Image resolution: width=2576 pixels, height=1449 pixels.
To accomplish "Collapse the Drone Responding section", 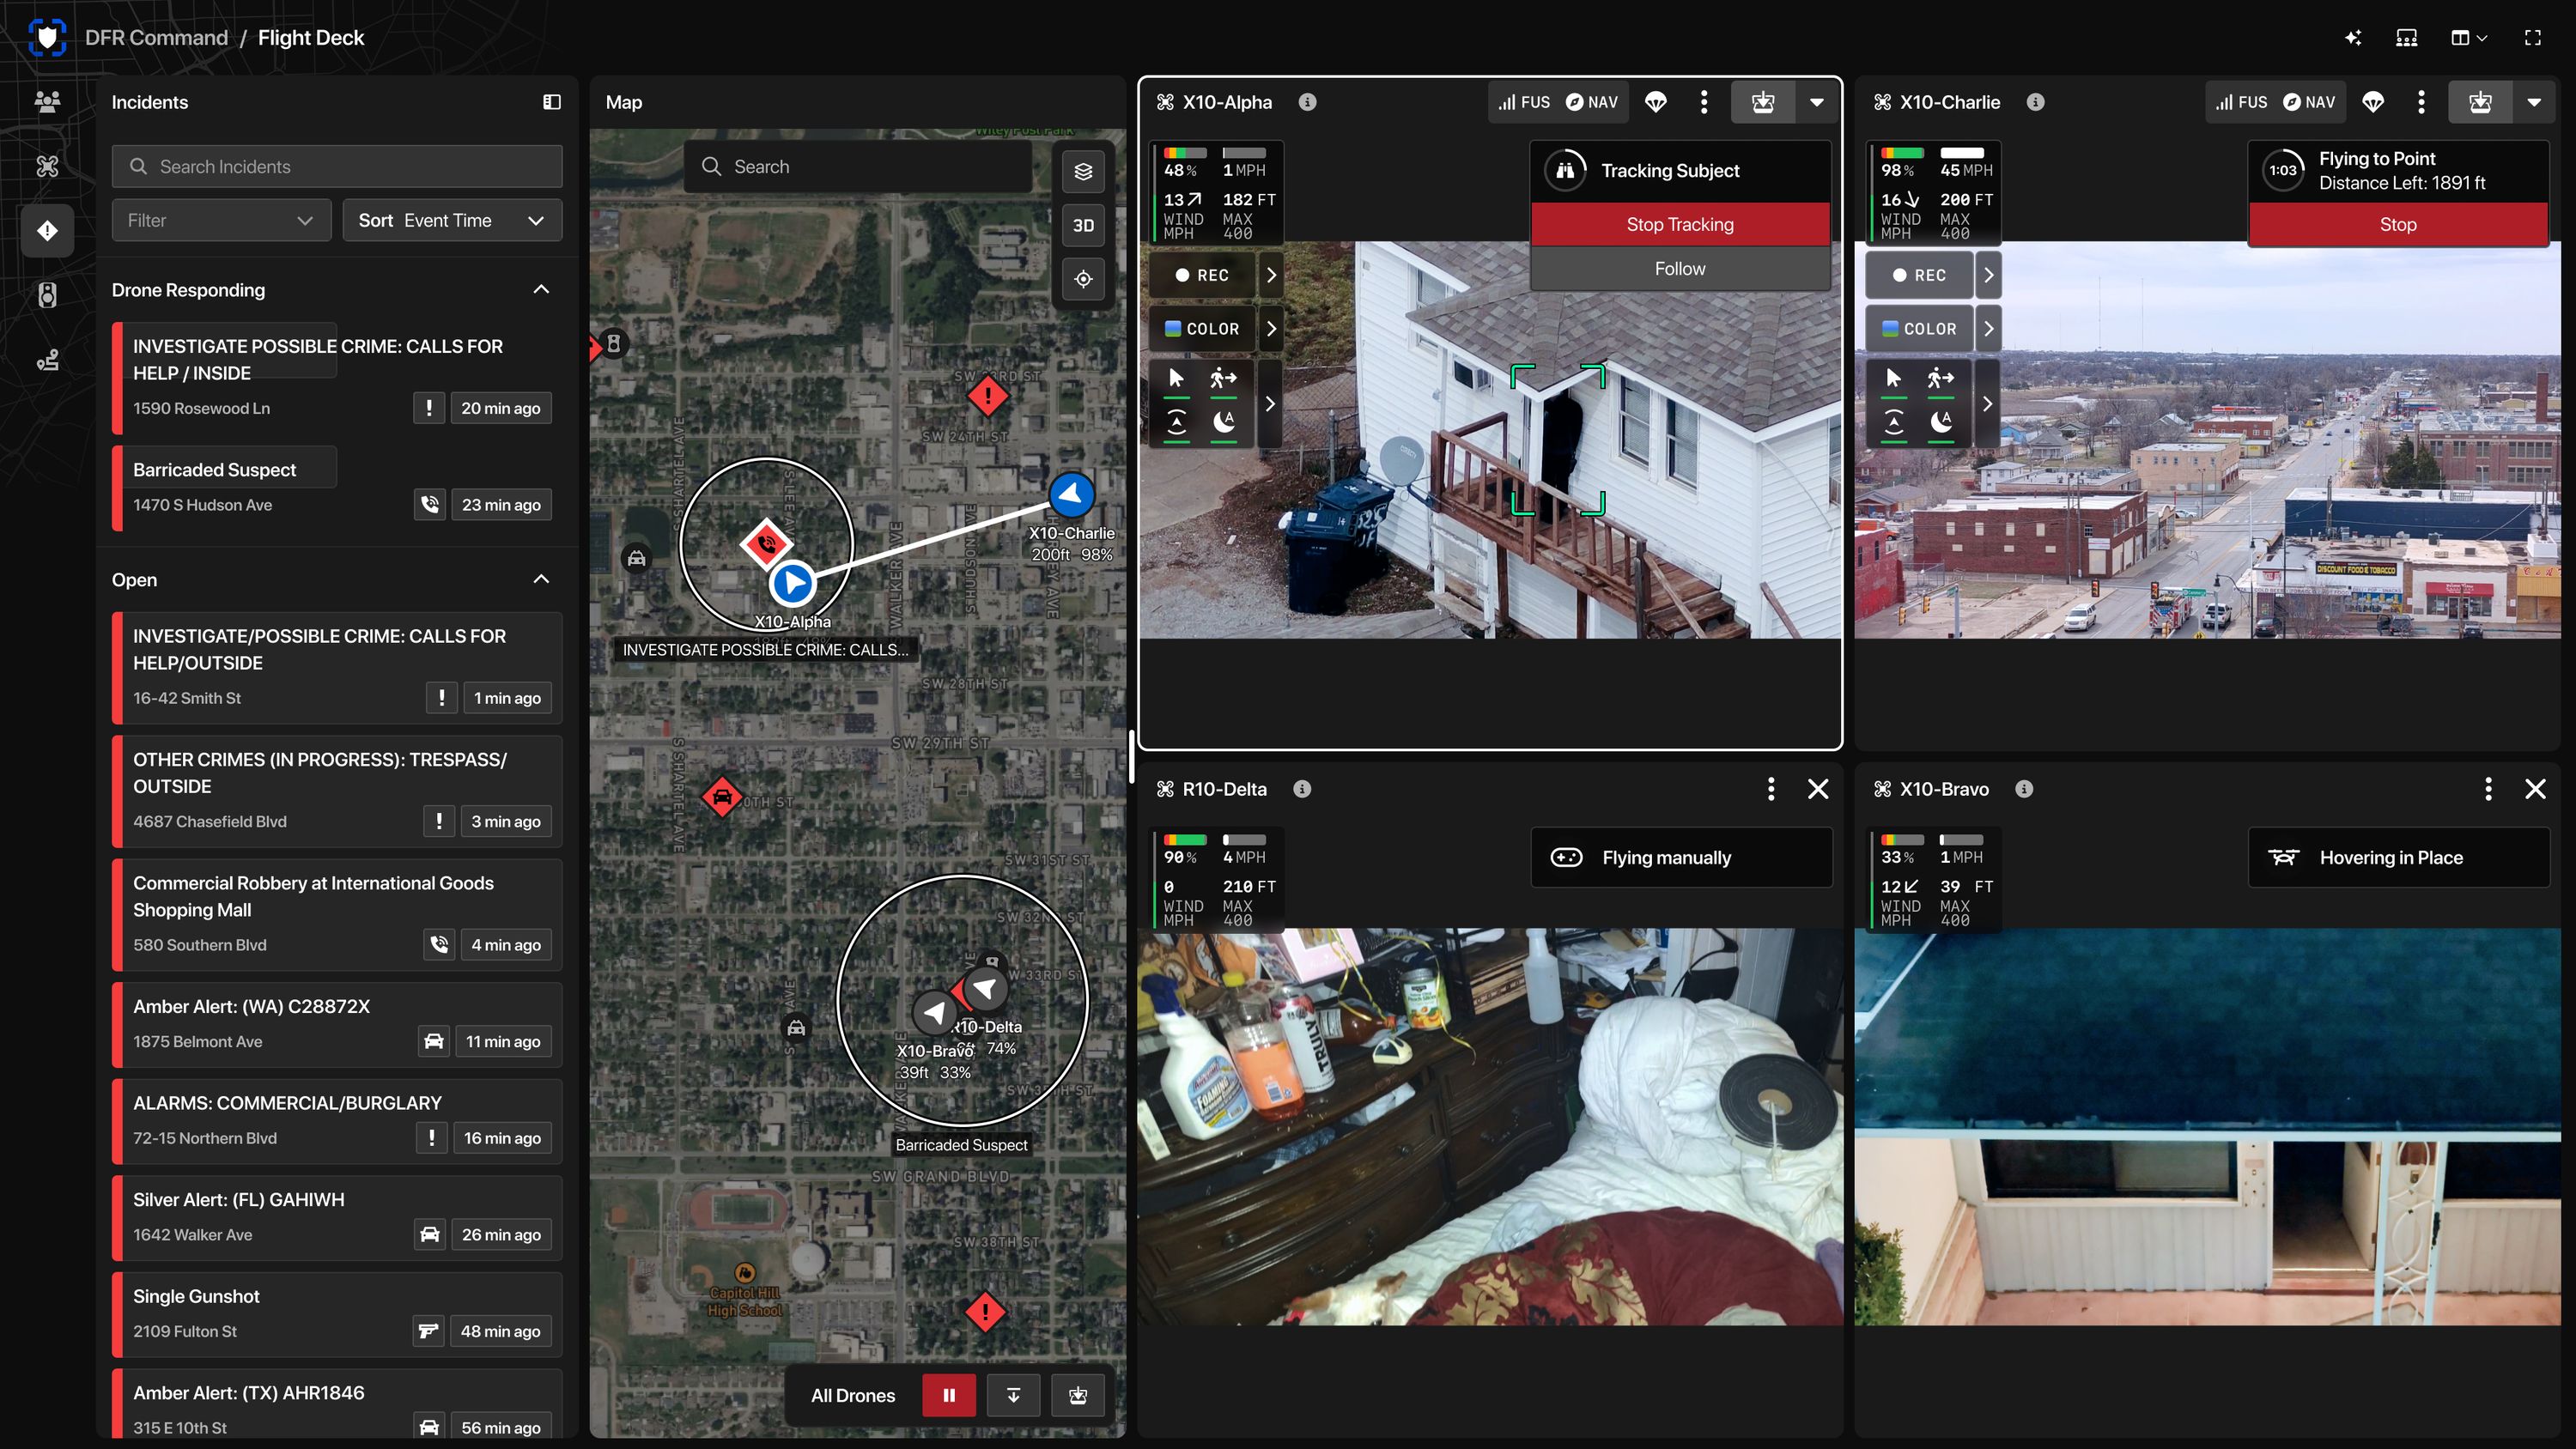I will point(541,289).
